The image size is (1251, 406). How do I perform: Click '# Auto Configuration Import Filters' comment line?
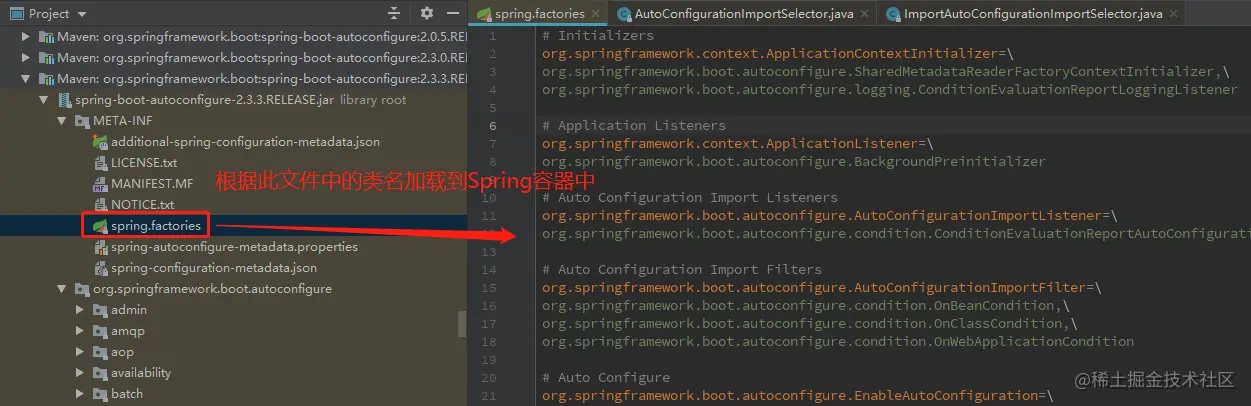[682, 270]
